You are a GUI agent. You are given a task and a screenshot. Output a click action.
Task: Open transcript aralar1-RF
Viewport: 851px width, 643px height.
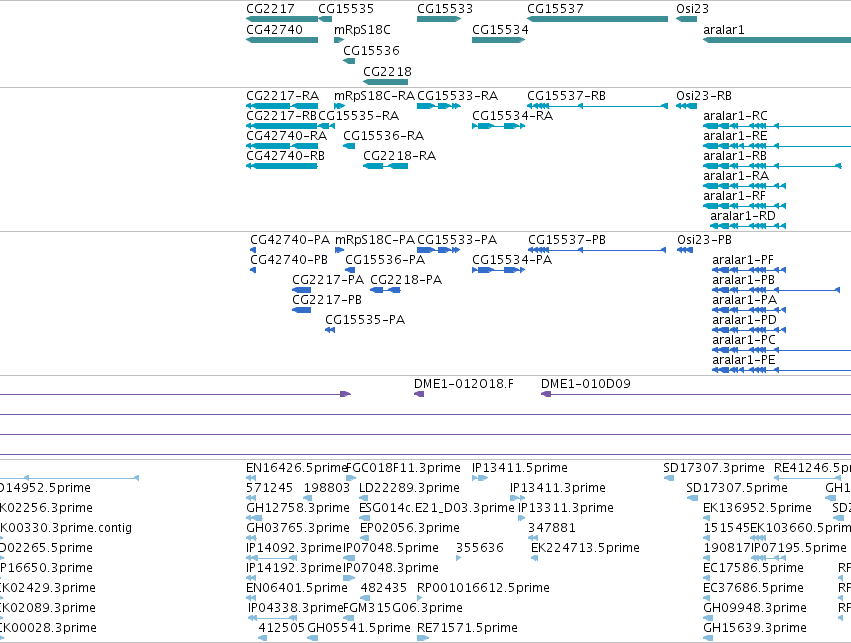point(734,196)
